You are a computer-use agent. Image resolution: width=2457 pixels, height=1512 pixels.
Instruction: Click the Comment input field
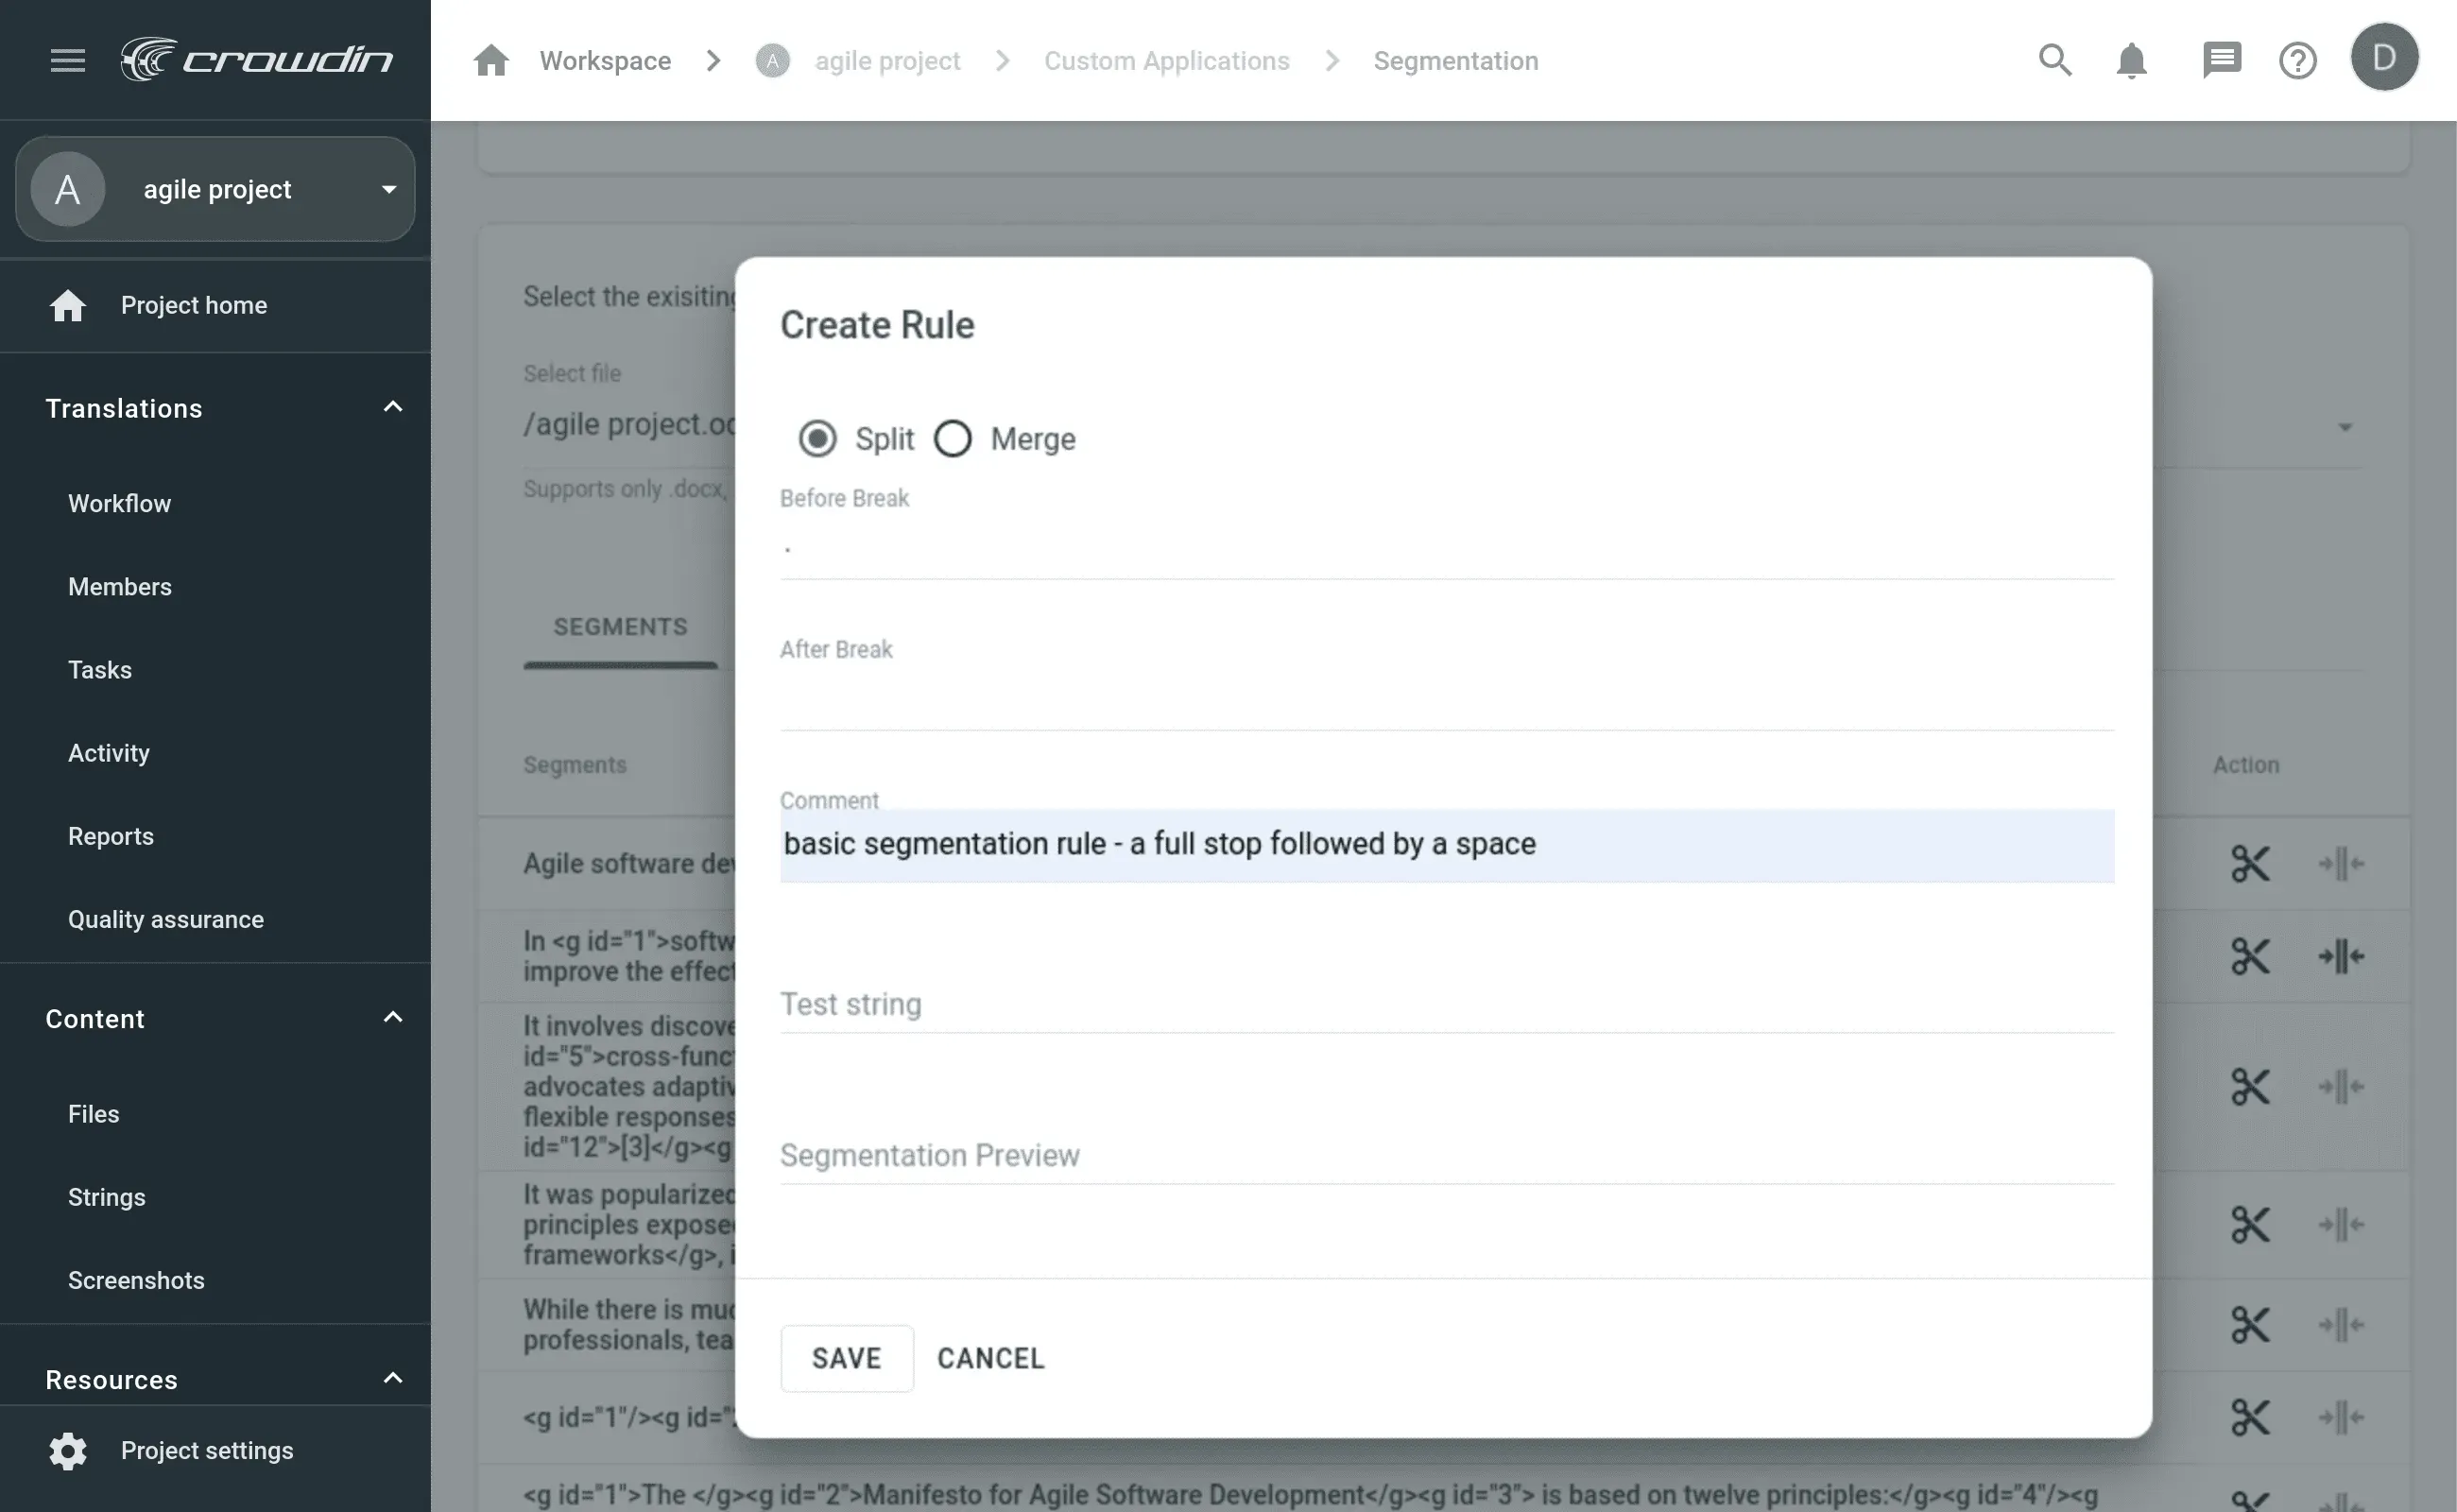[1444, 844]
